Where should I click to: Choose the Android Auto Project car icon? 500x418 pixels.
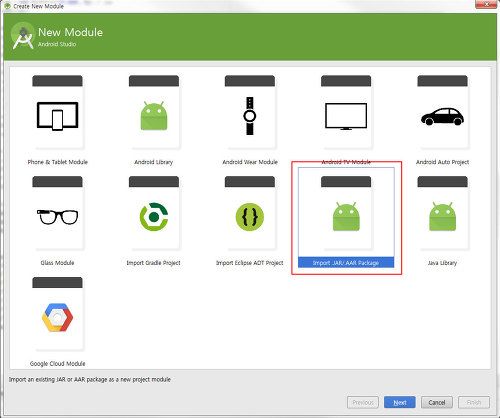(442, 116)
